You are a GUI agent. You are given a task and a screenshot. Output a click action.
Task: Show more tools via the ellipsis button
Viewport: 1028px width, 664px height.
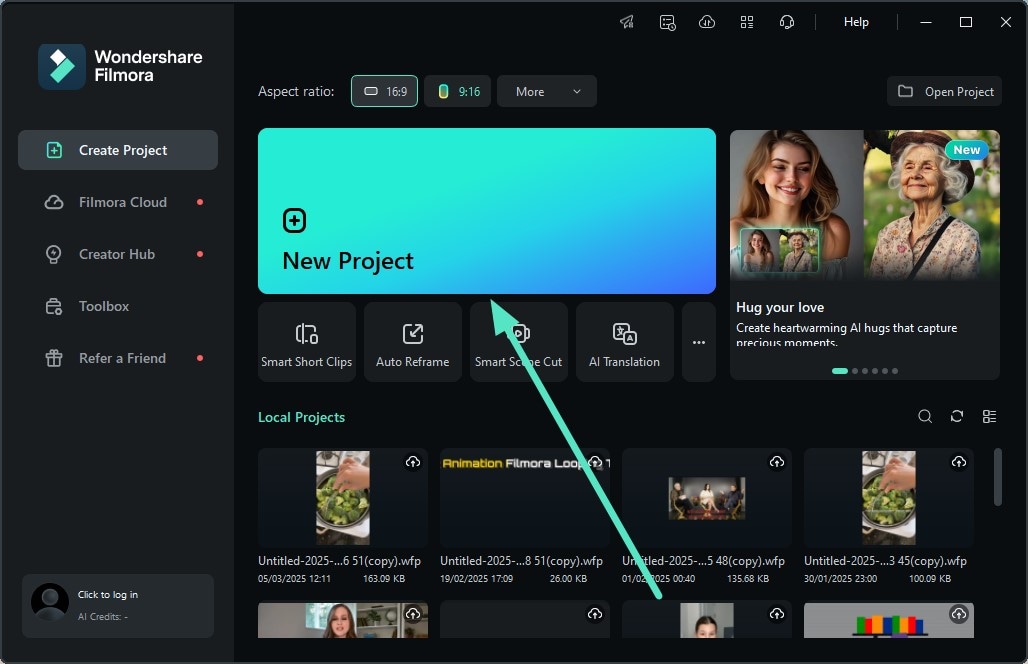pos(699,342)
